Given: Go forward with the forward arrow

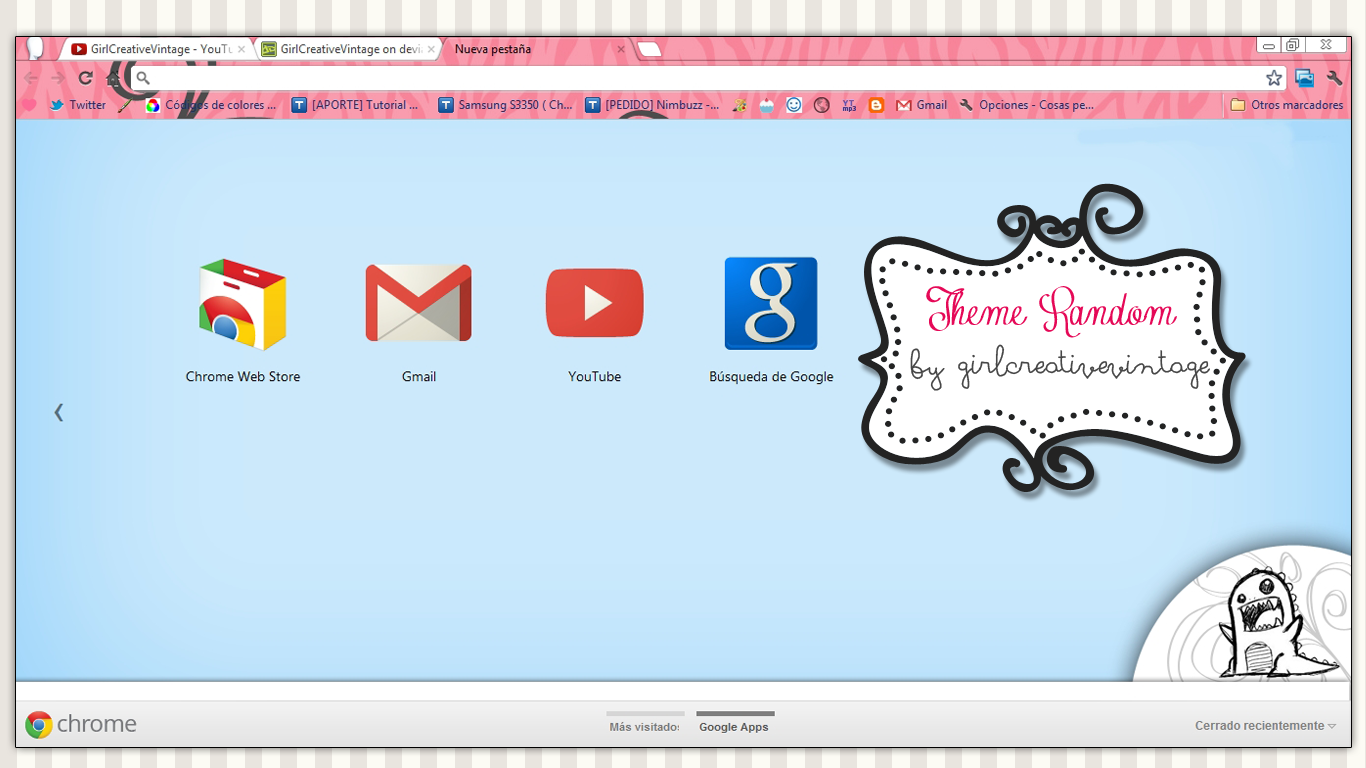Looking at the screenshot, I should click(58, 78).
